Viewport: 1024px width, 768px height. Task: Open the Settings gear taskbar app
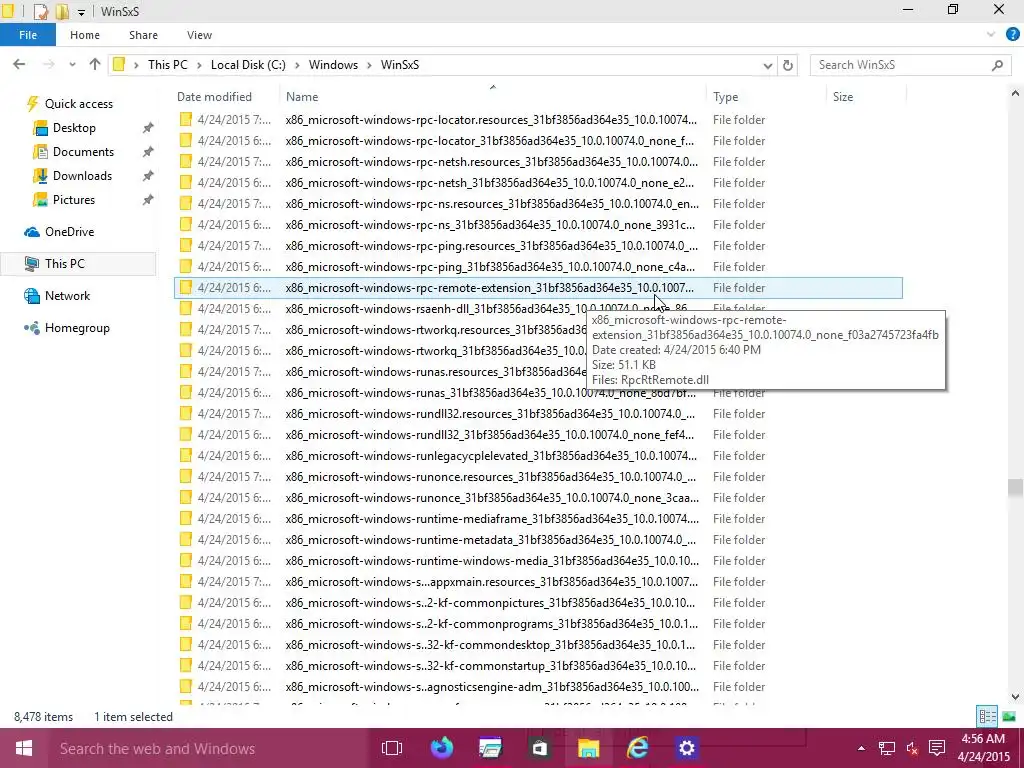point(686,748)
